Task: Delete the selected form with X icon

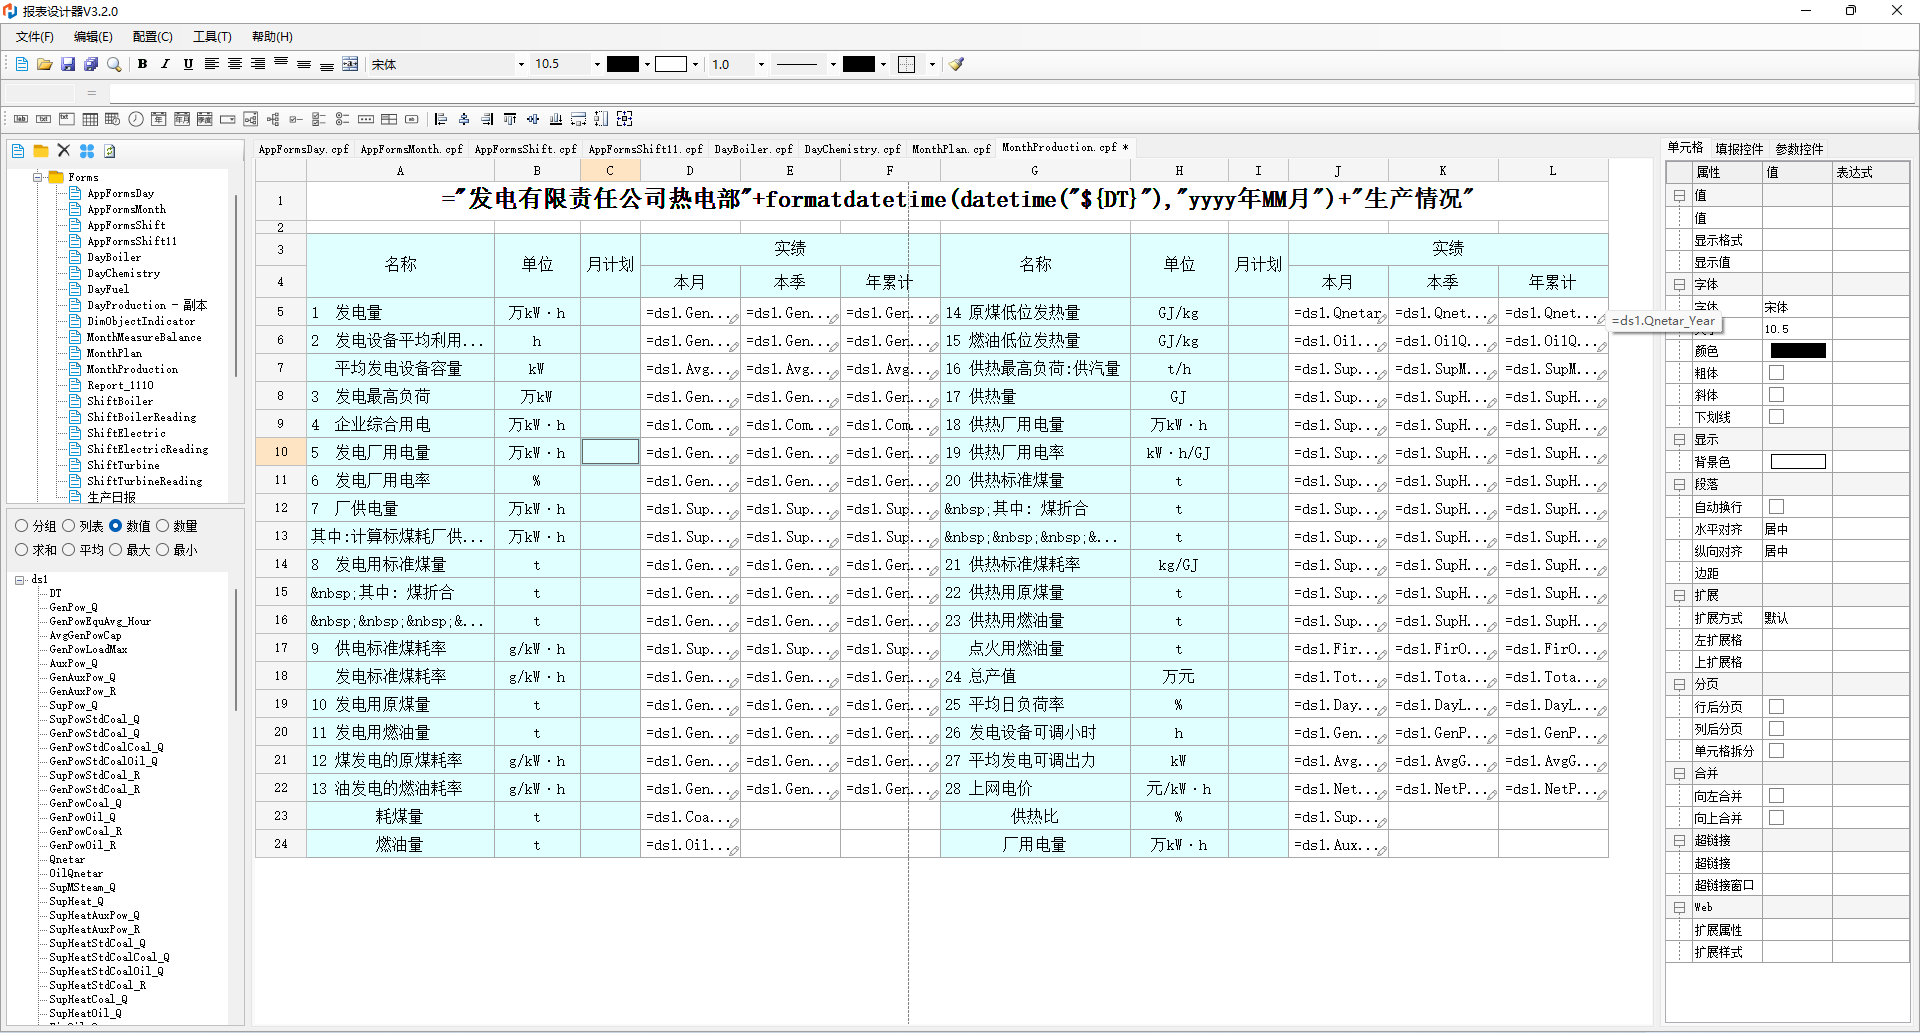Action: coord(64,151)
